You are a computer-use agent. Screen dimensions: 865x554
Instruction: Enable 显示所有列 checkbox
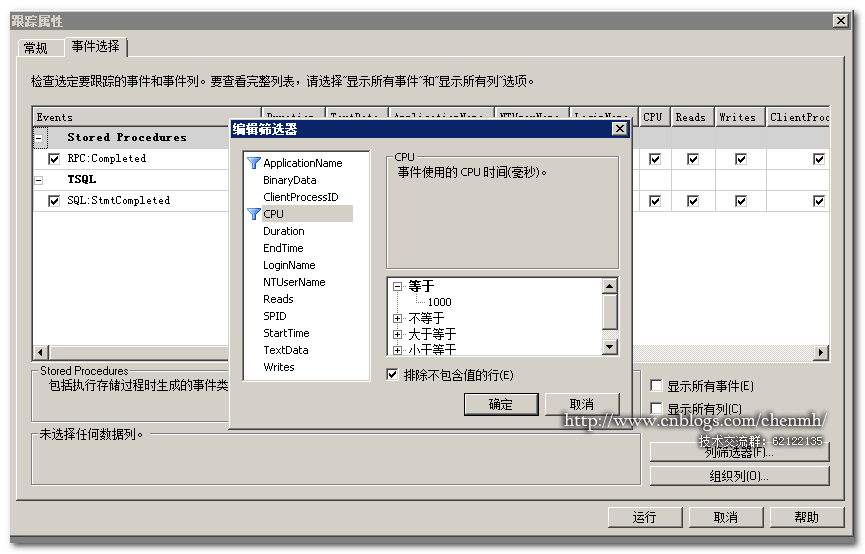tap(656, 408)
